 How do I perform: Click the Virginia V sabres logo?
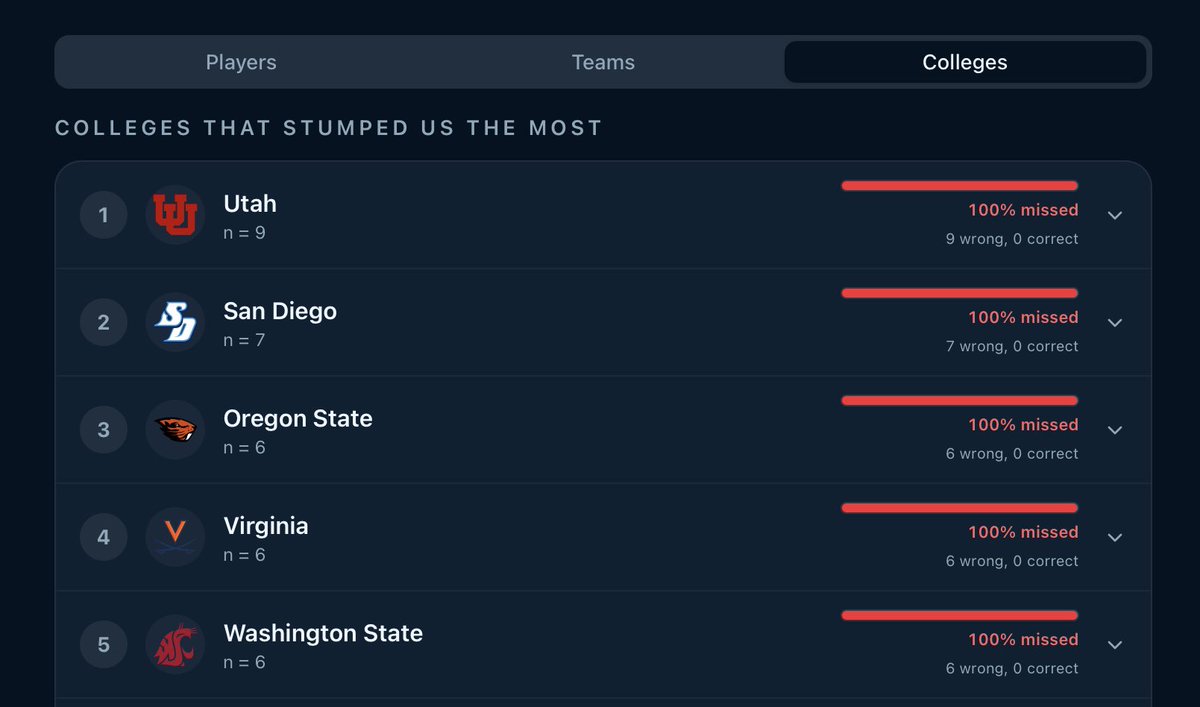[x=175, y=537]
